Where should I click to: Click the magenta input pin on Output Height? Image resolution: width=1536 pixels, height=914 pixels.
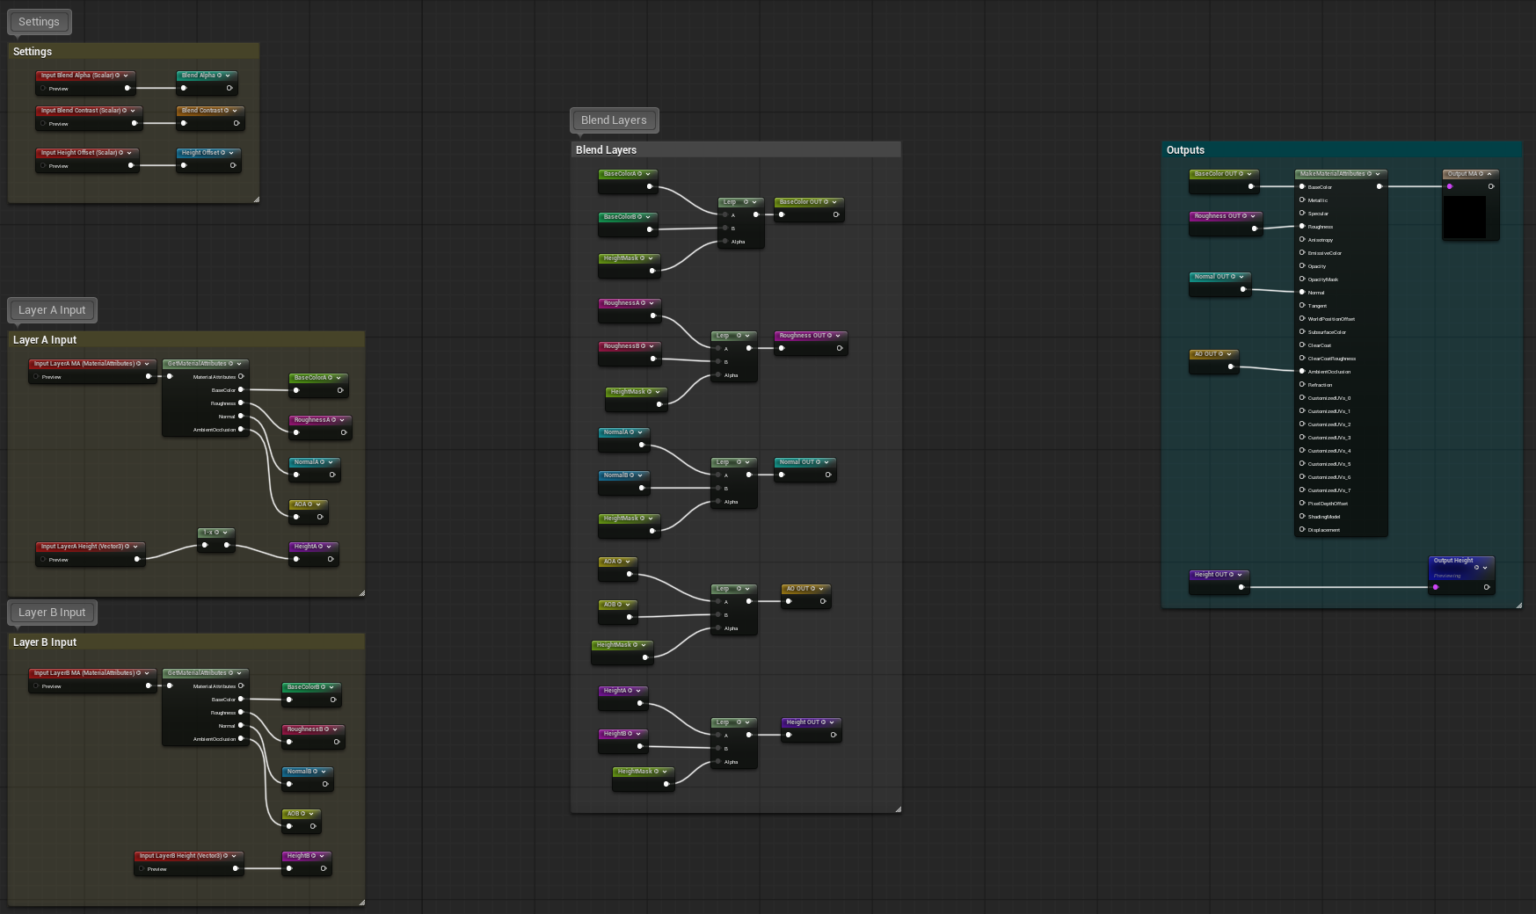click(1436, 587)
